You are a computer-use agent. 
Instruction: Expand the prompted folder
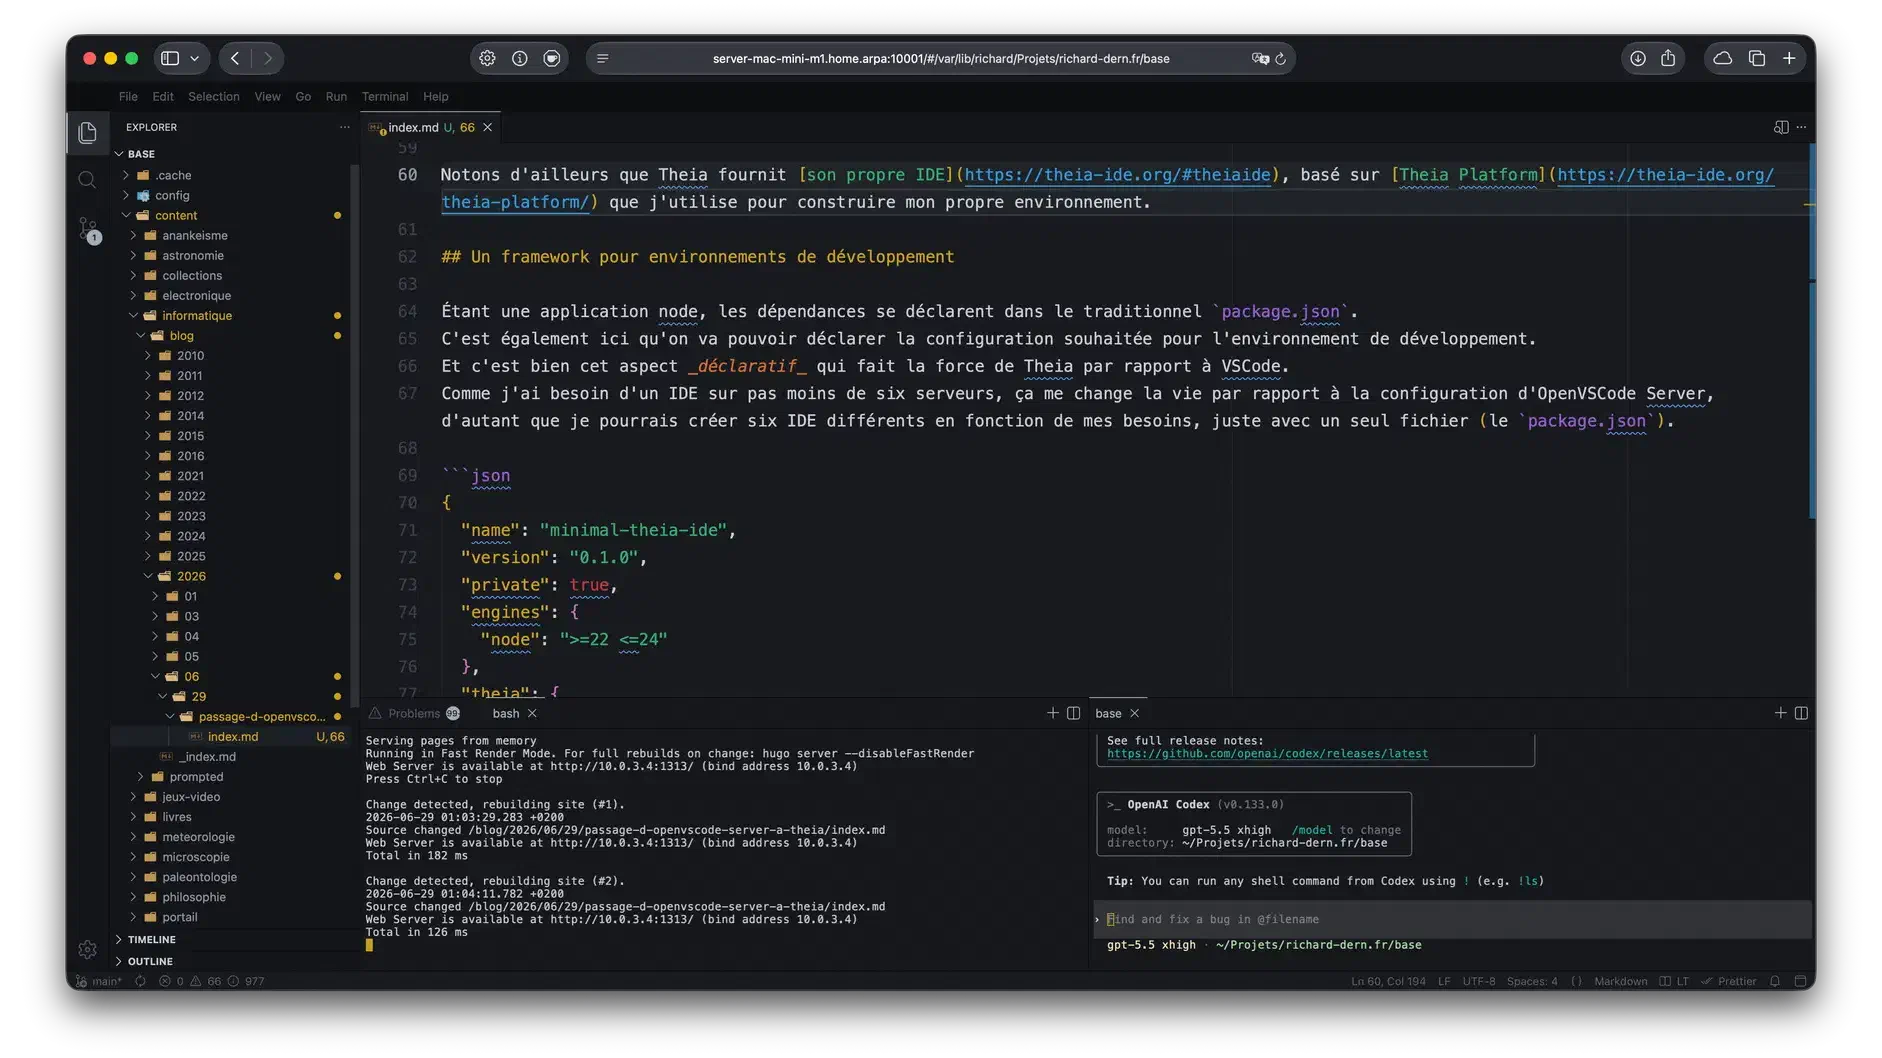[196, 777]
